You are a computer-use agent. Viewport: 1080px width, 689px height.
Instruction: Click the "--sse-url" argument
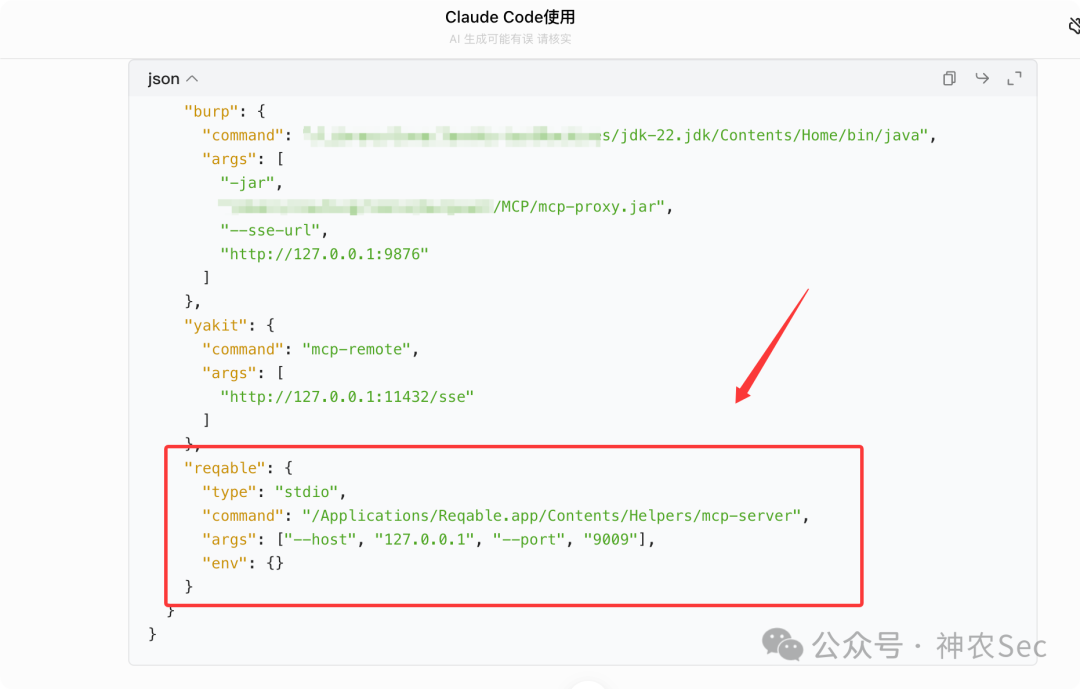click(x=270, y=230)
